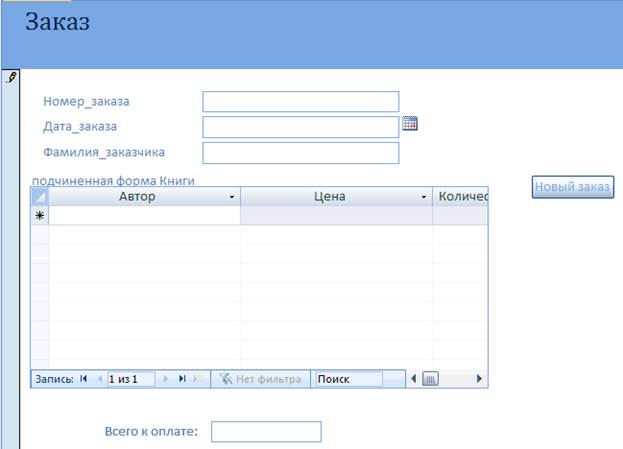Viewport: 623px width, 449px height.
Task: Click the Запись: navigation label
Action: [54, 379]
